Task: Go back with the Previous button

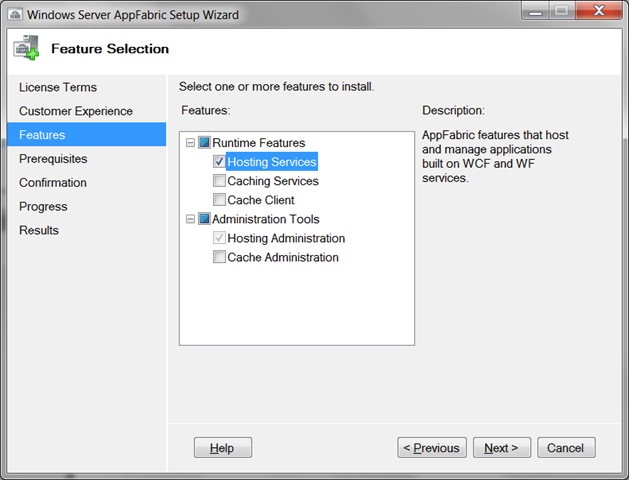Action: point(431,448)
